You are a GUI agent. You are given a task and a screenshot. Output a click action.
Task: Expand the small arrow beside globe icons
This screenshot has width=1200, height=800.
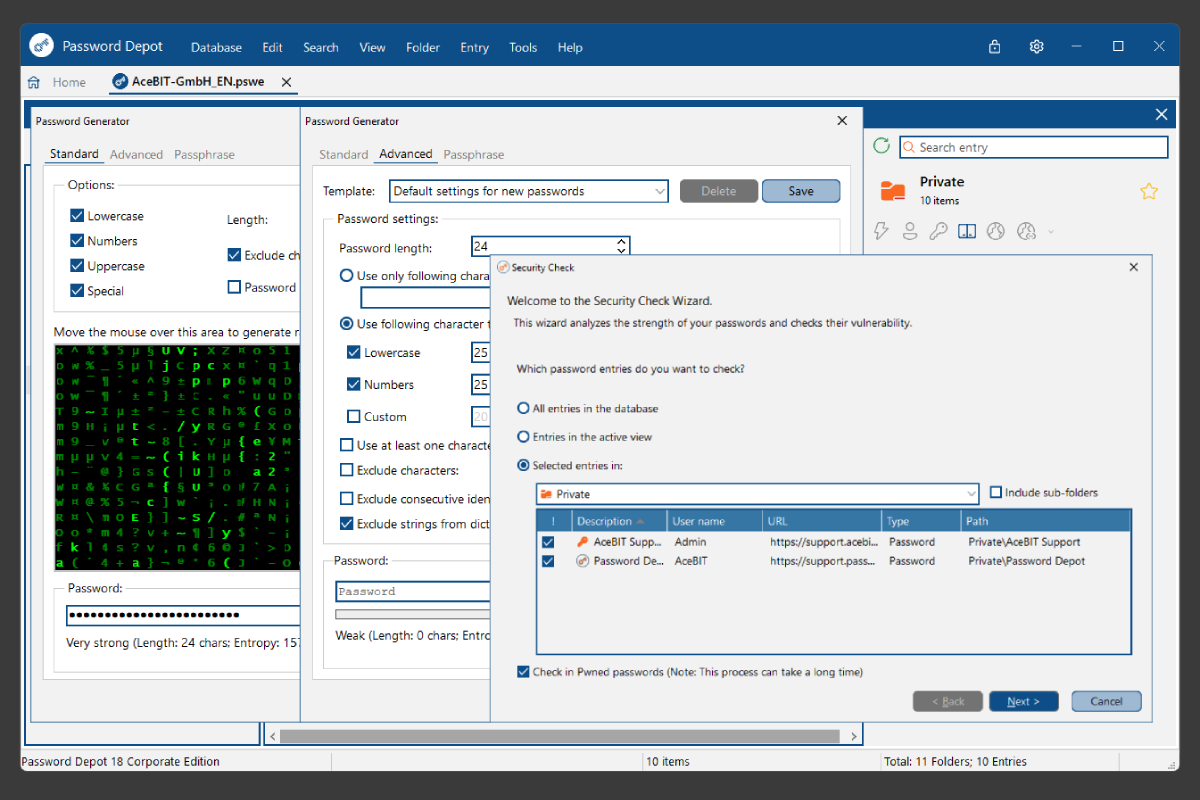(x=1050, y=232)
